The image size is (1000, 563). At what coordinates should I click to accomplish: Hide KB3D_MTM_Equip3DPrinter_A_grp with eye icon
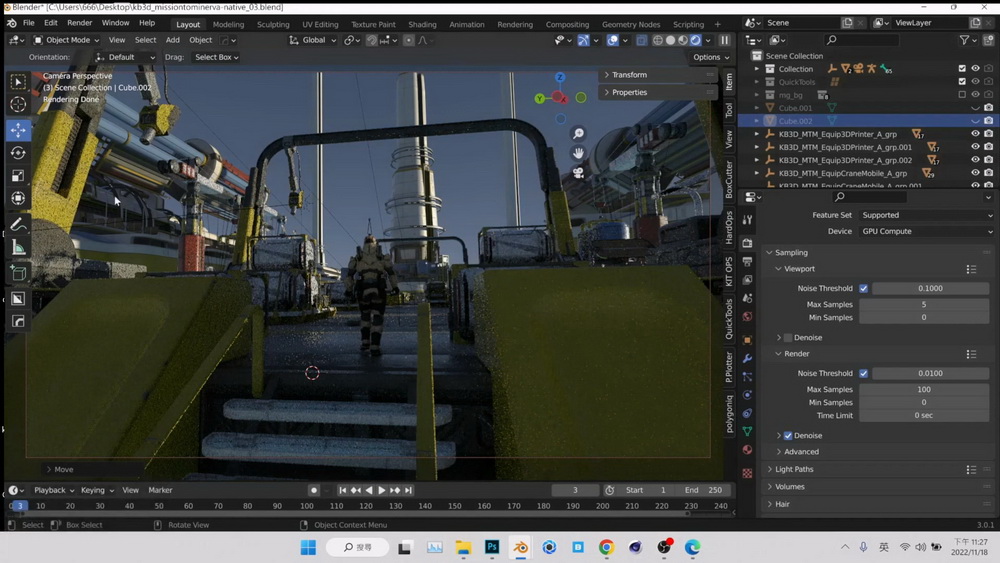pos(975,134)
